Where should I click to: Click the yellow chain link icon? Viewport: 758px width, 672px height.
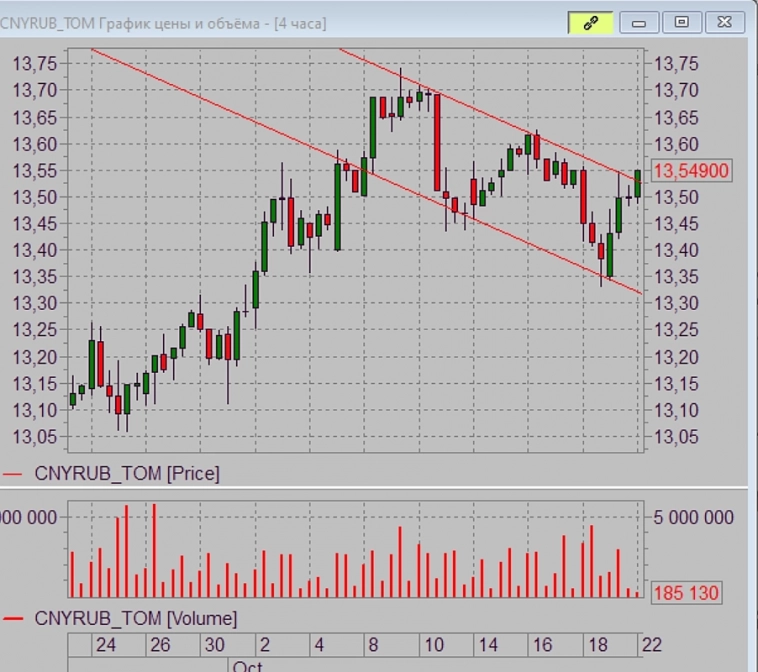(590, 23)
